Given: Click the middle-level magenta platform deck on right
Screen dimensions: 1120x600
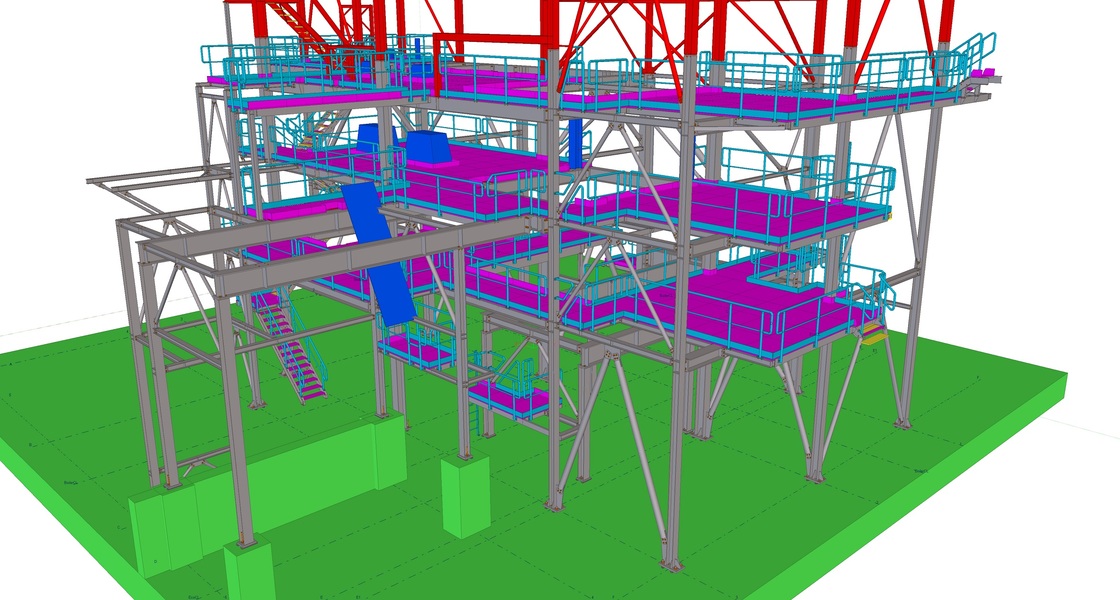Looking at the screenshot, I should [x=740, y=212].
